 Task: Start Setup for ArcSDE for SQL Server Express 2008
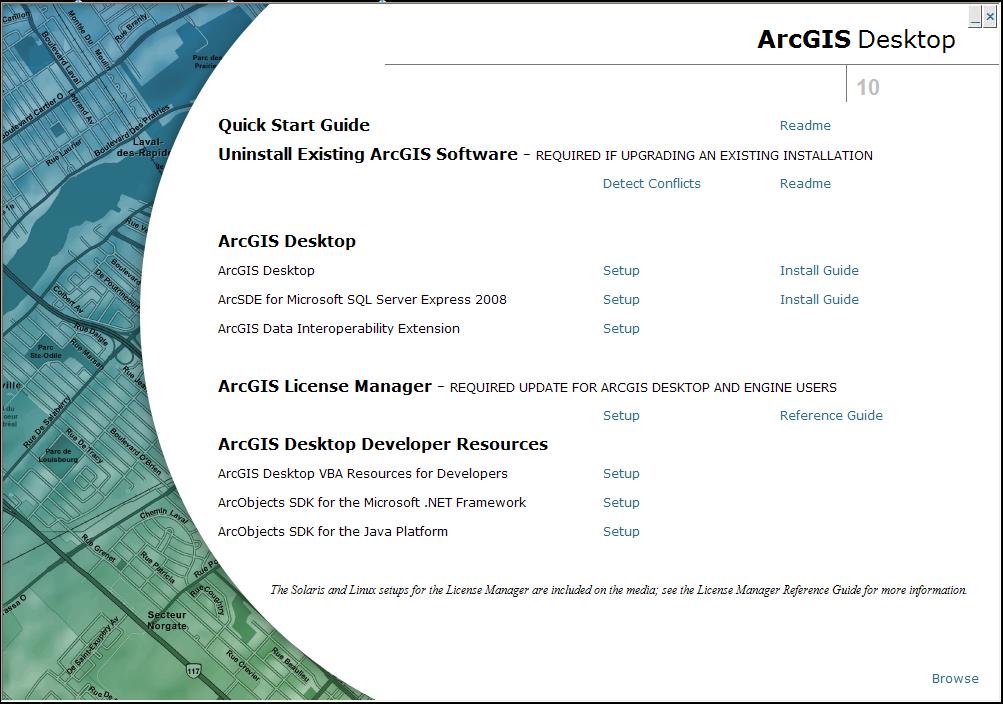point(620,299)
